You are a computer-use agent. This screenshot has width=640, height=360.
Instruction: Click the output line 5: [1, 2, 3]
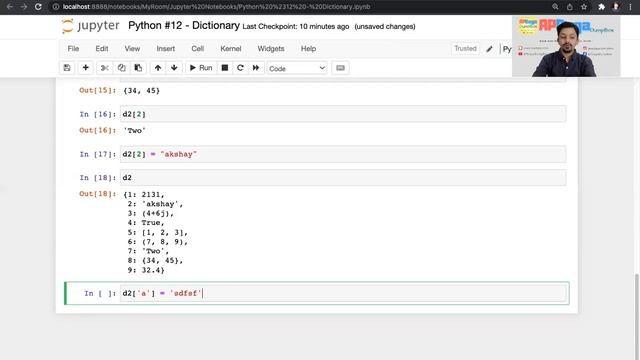click(x=158, y=232)
